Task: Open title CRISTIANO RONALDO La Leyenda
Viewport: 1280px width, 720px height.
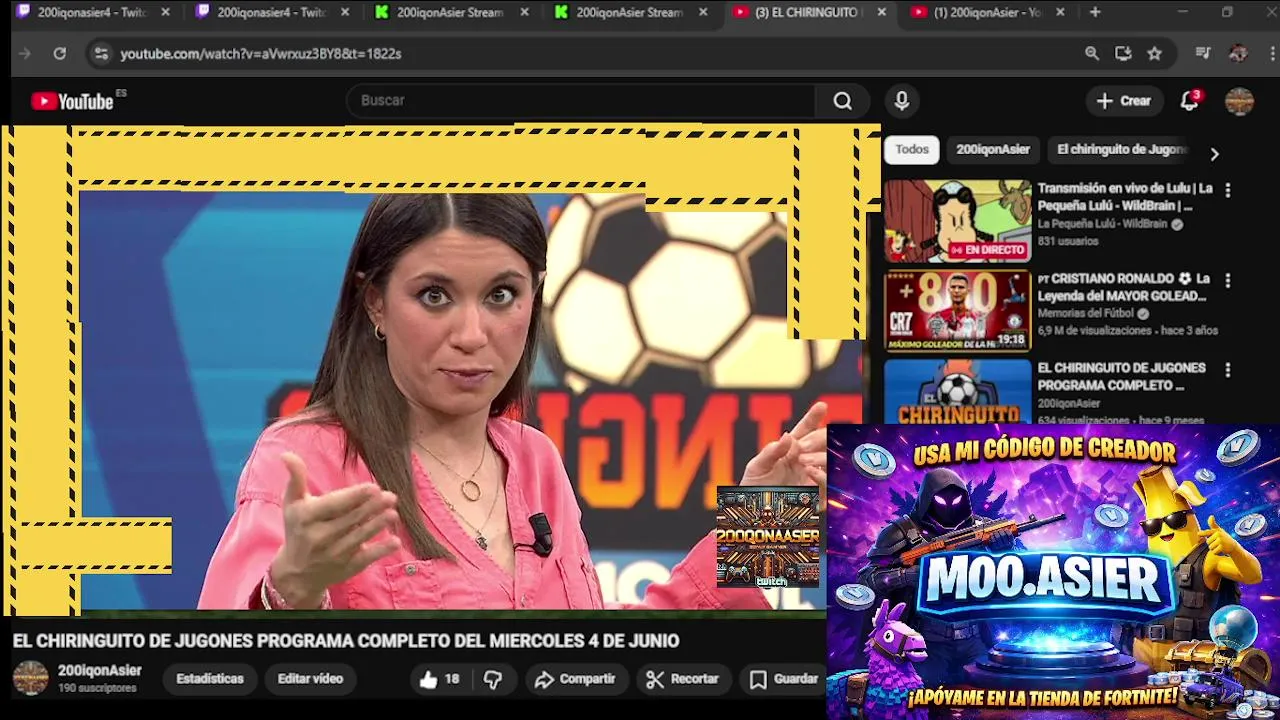Action: pyautogui.click(x=1123, y=287)
